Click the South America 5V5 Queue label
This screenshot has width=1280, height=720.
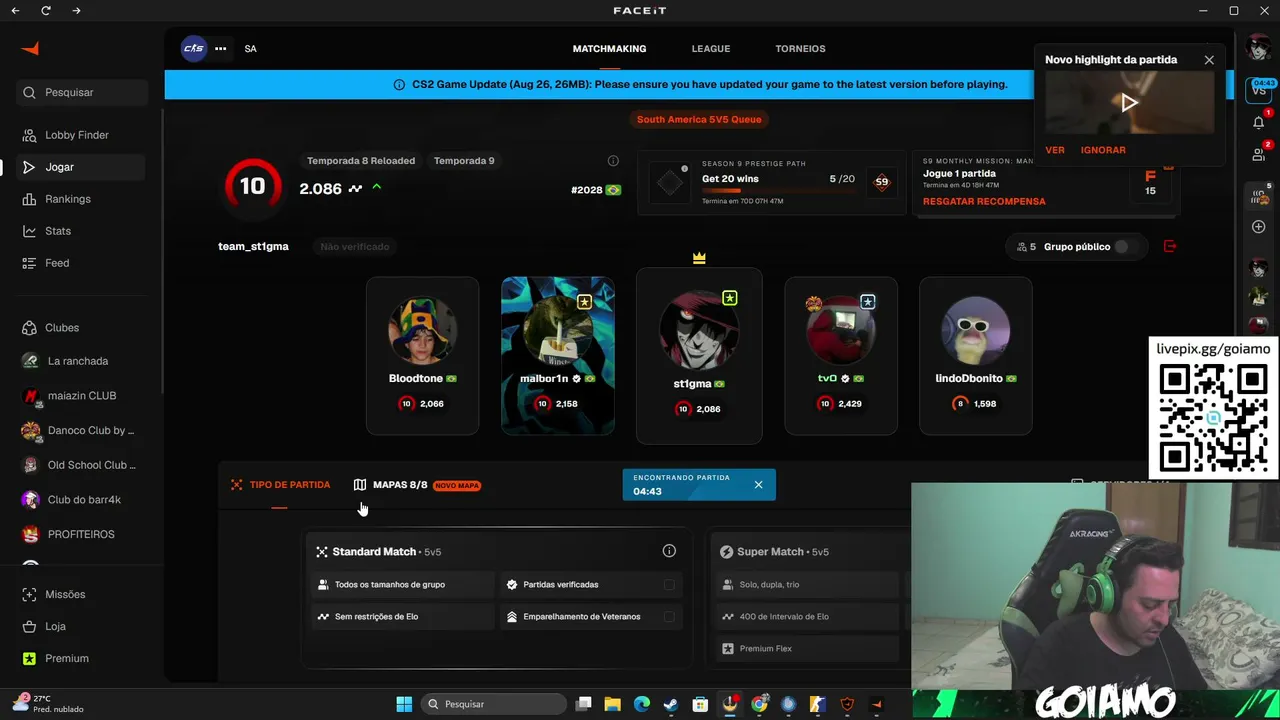[x=699, y=119]
